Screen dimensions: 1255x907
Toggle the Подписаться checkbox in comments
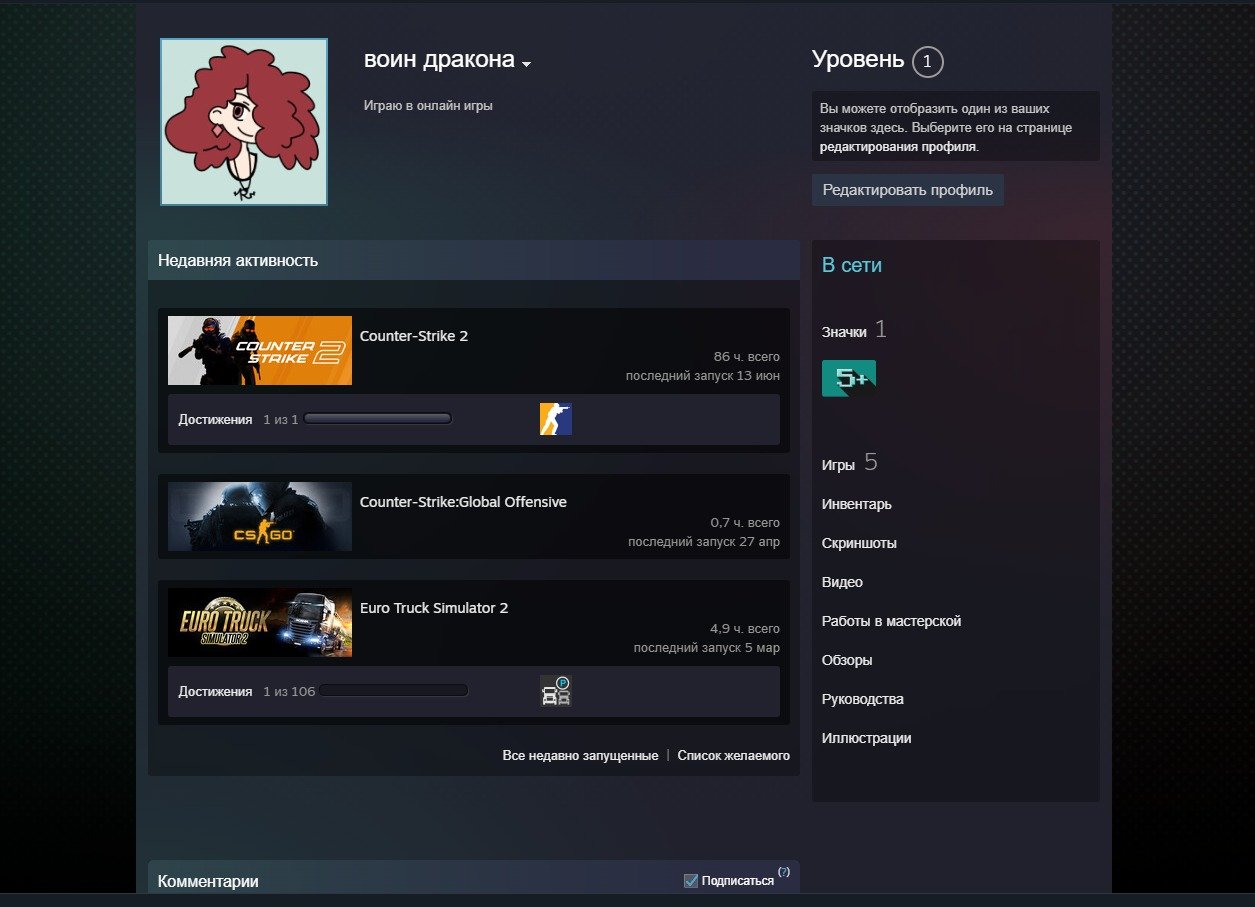(691, 880)
